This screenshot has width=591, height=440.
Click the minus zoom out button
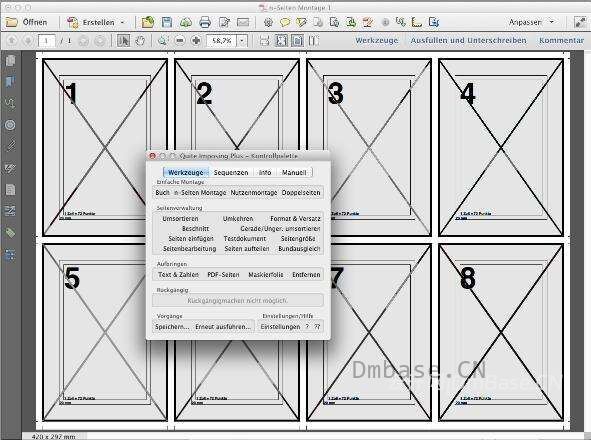tap(180, 40)
